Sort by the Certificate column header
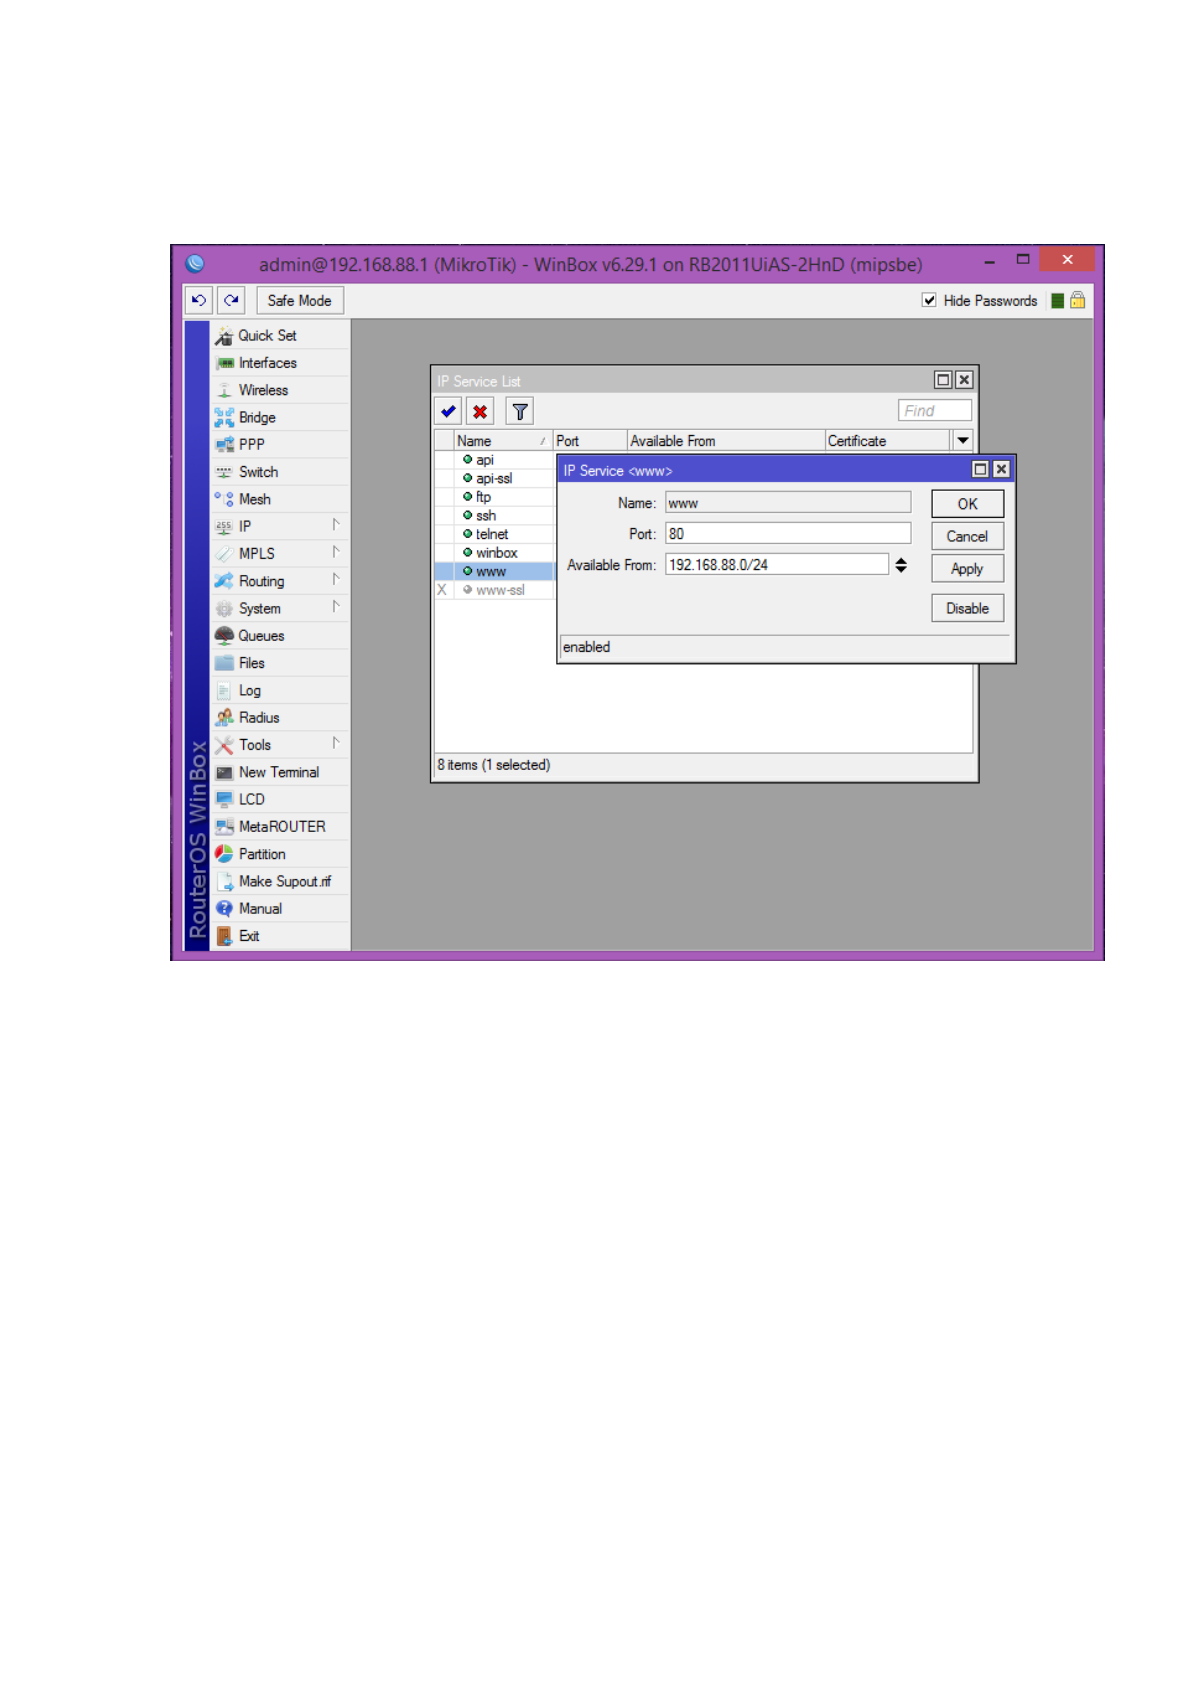 (887, 441)
